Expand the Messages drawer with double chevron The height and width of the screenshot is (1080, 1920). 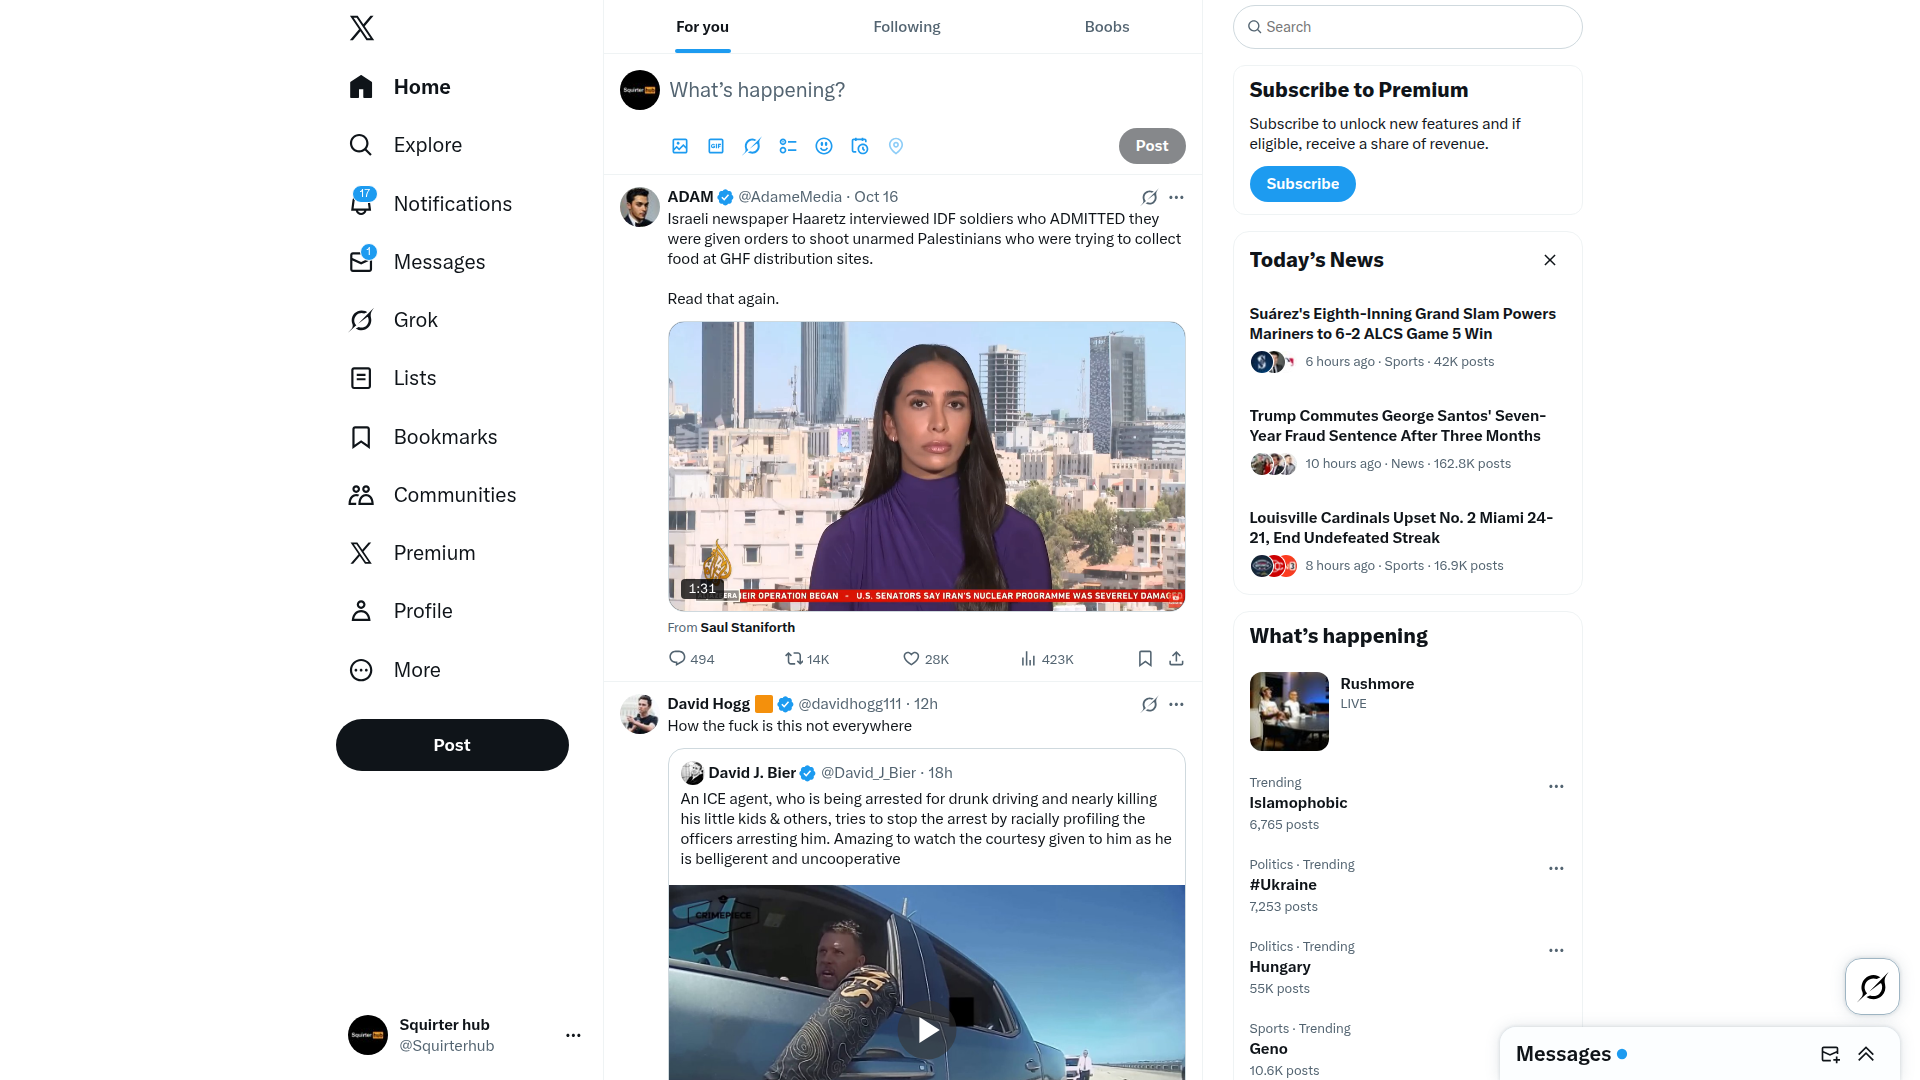click(1866, 1054)
